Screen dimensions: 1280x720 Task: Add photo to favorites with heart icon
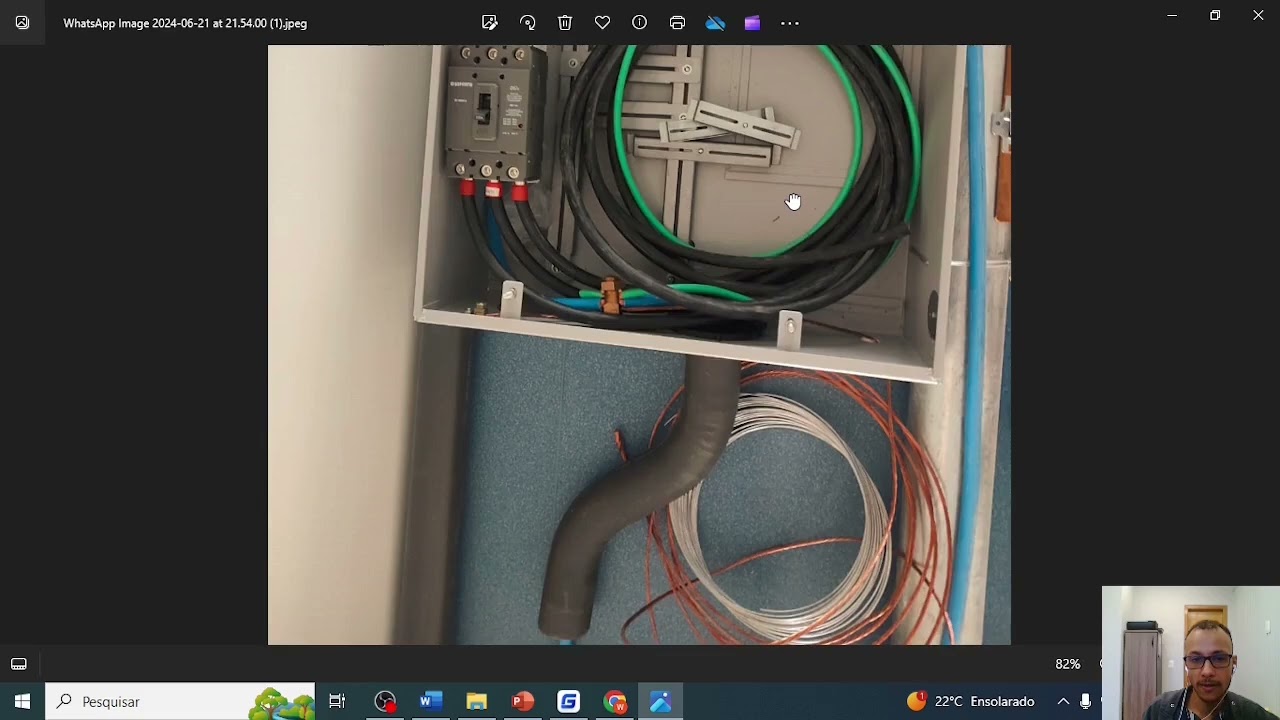602,23
